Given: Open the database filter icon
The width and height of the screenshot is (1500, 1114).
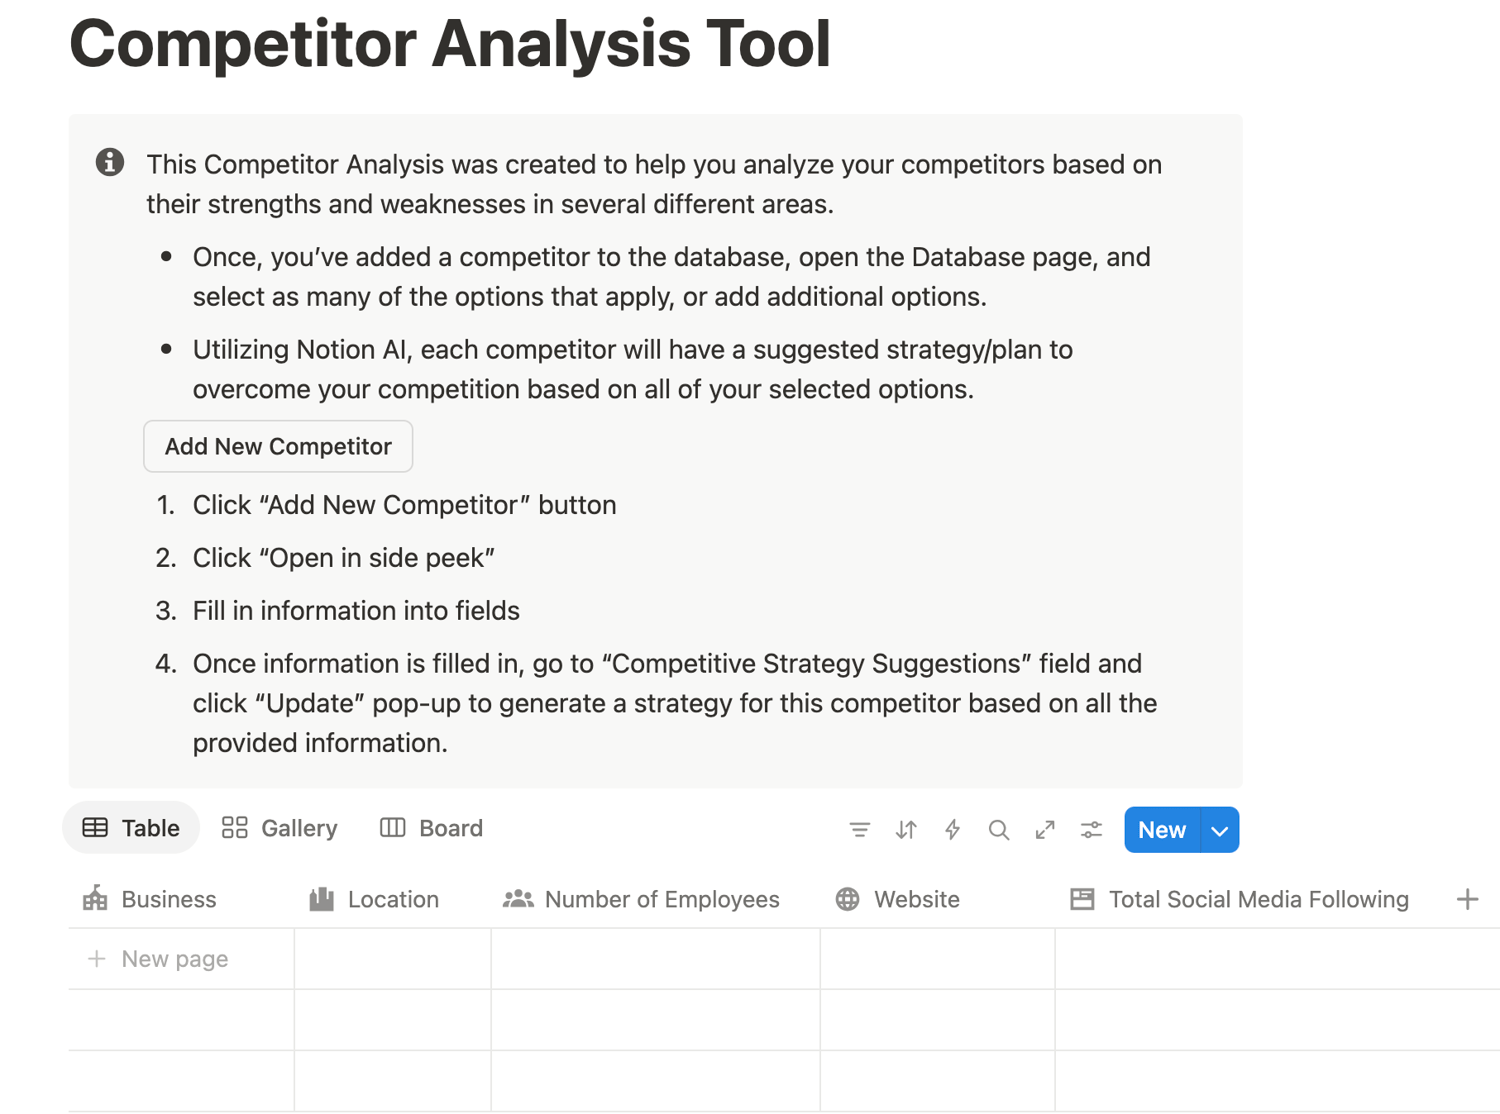Looking at the screenshot, I should 859,830.
